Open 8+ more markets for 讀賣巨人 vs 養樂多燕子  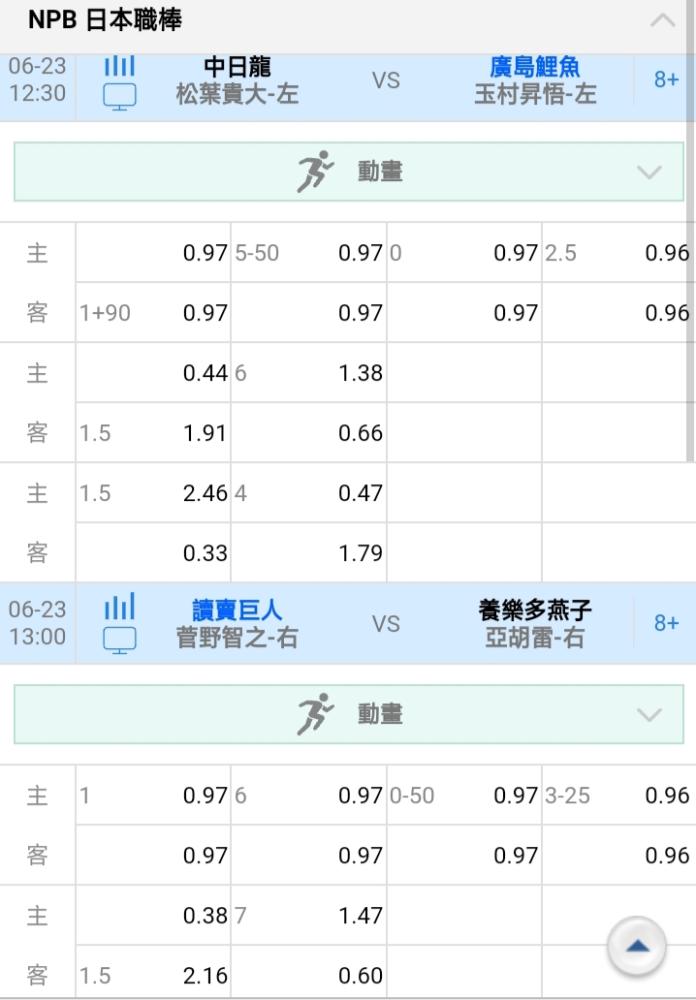point(666,622)
